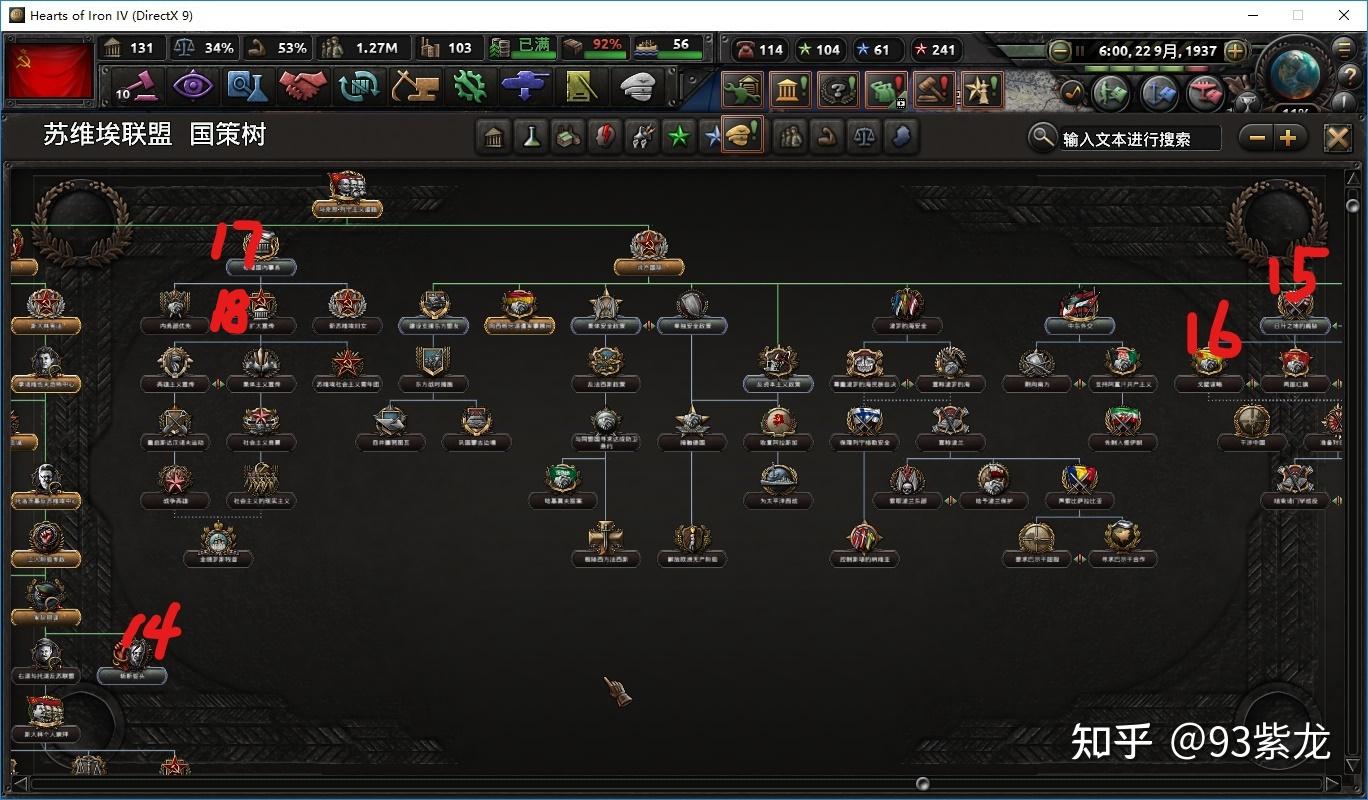Click the question mark wreath alert

(x=838, y=90)
